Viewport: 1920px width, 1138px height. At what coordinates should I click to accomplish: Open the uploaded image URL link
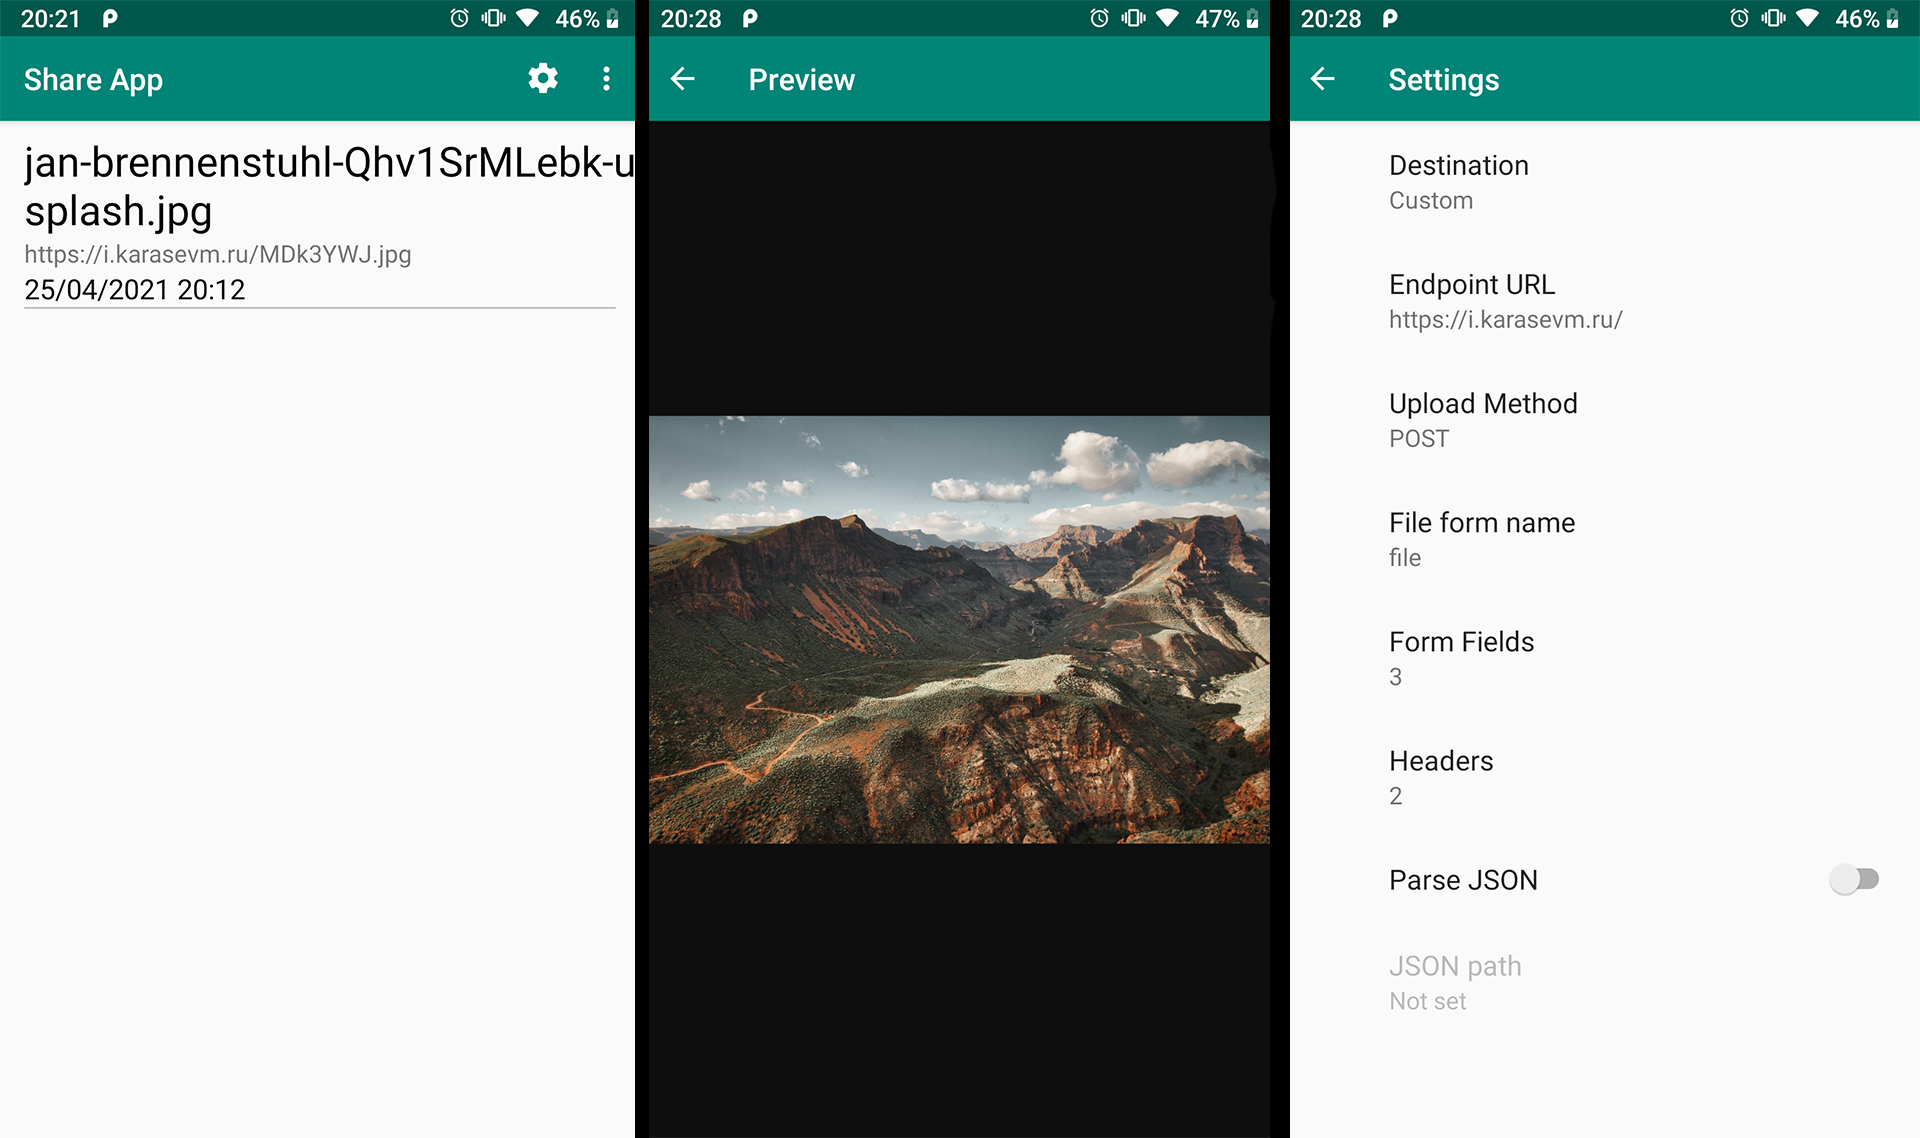[x=218, y=254]
